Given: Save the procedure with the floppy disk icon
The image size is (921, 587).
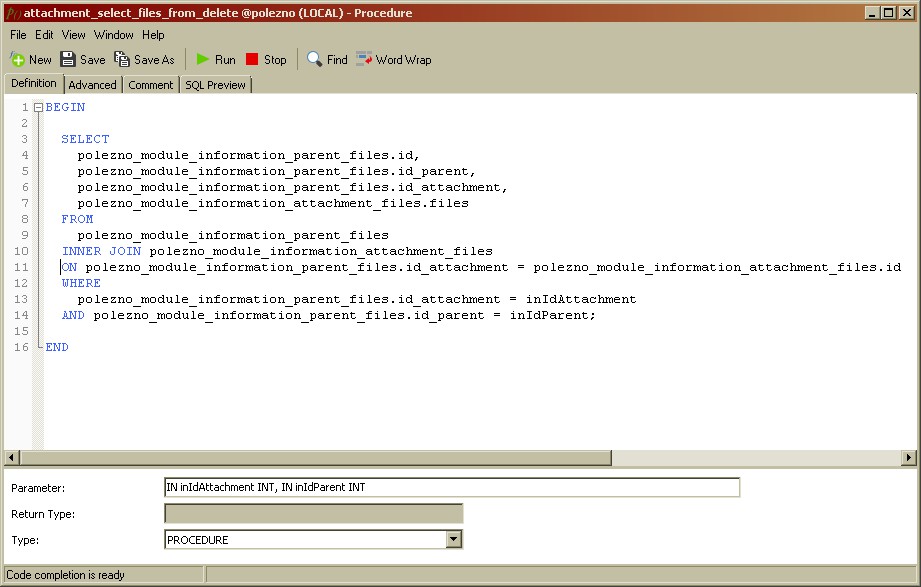Looking at the screenshot, I should (68, 59).
